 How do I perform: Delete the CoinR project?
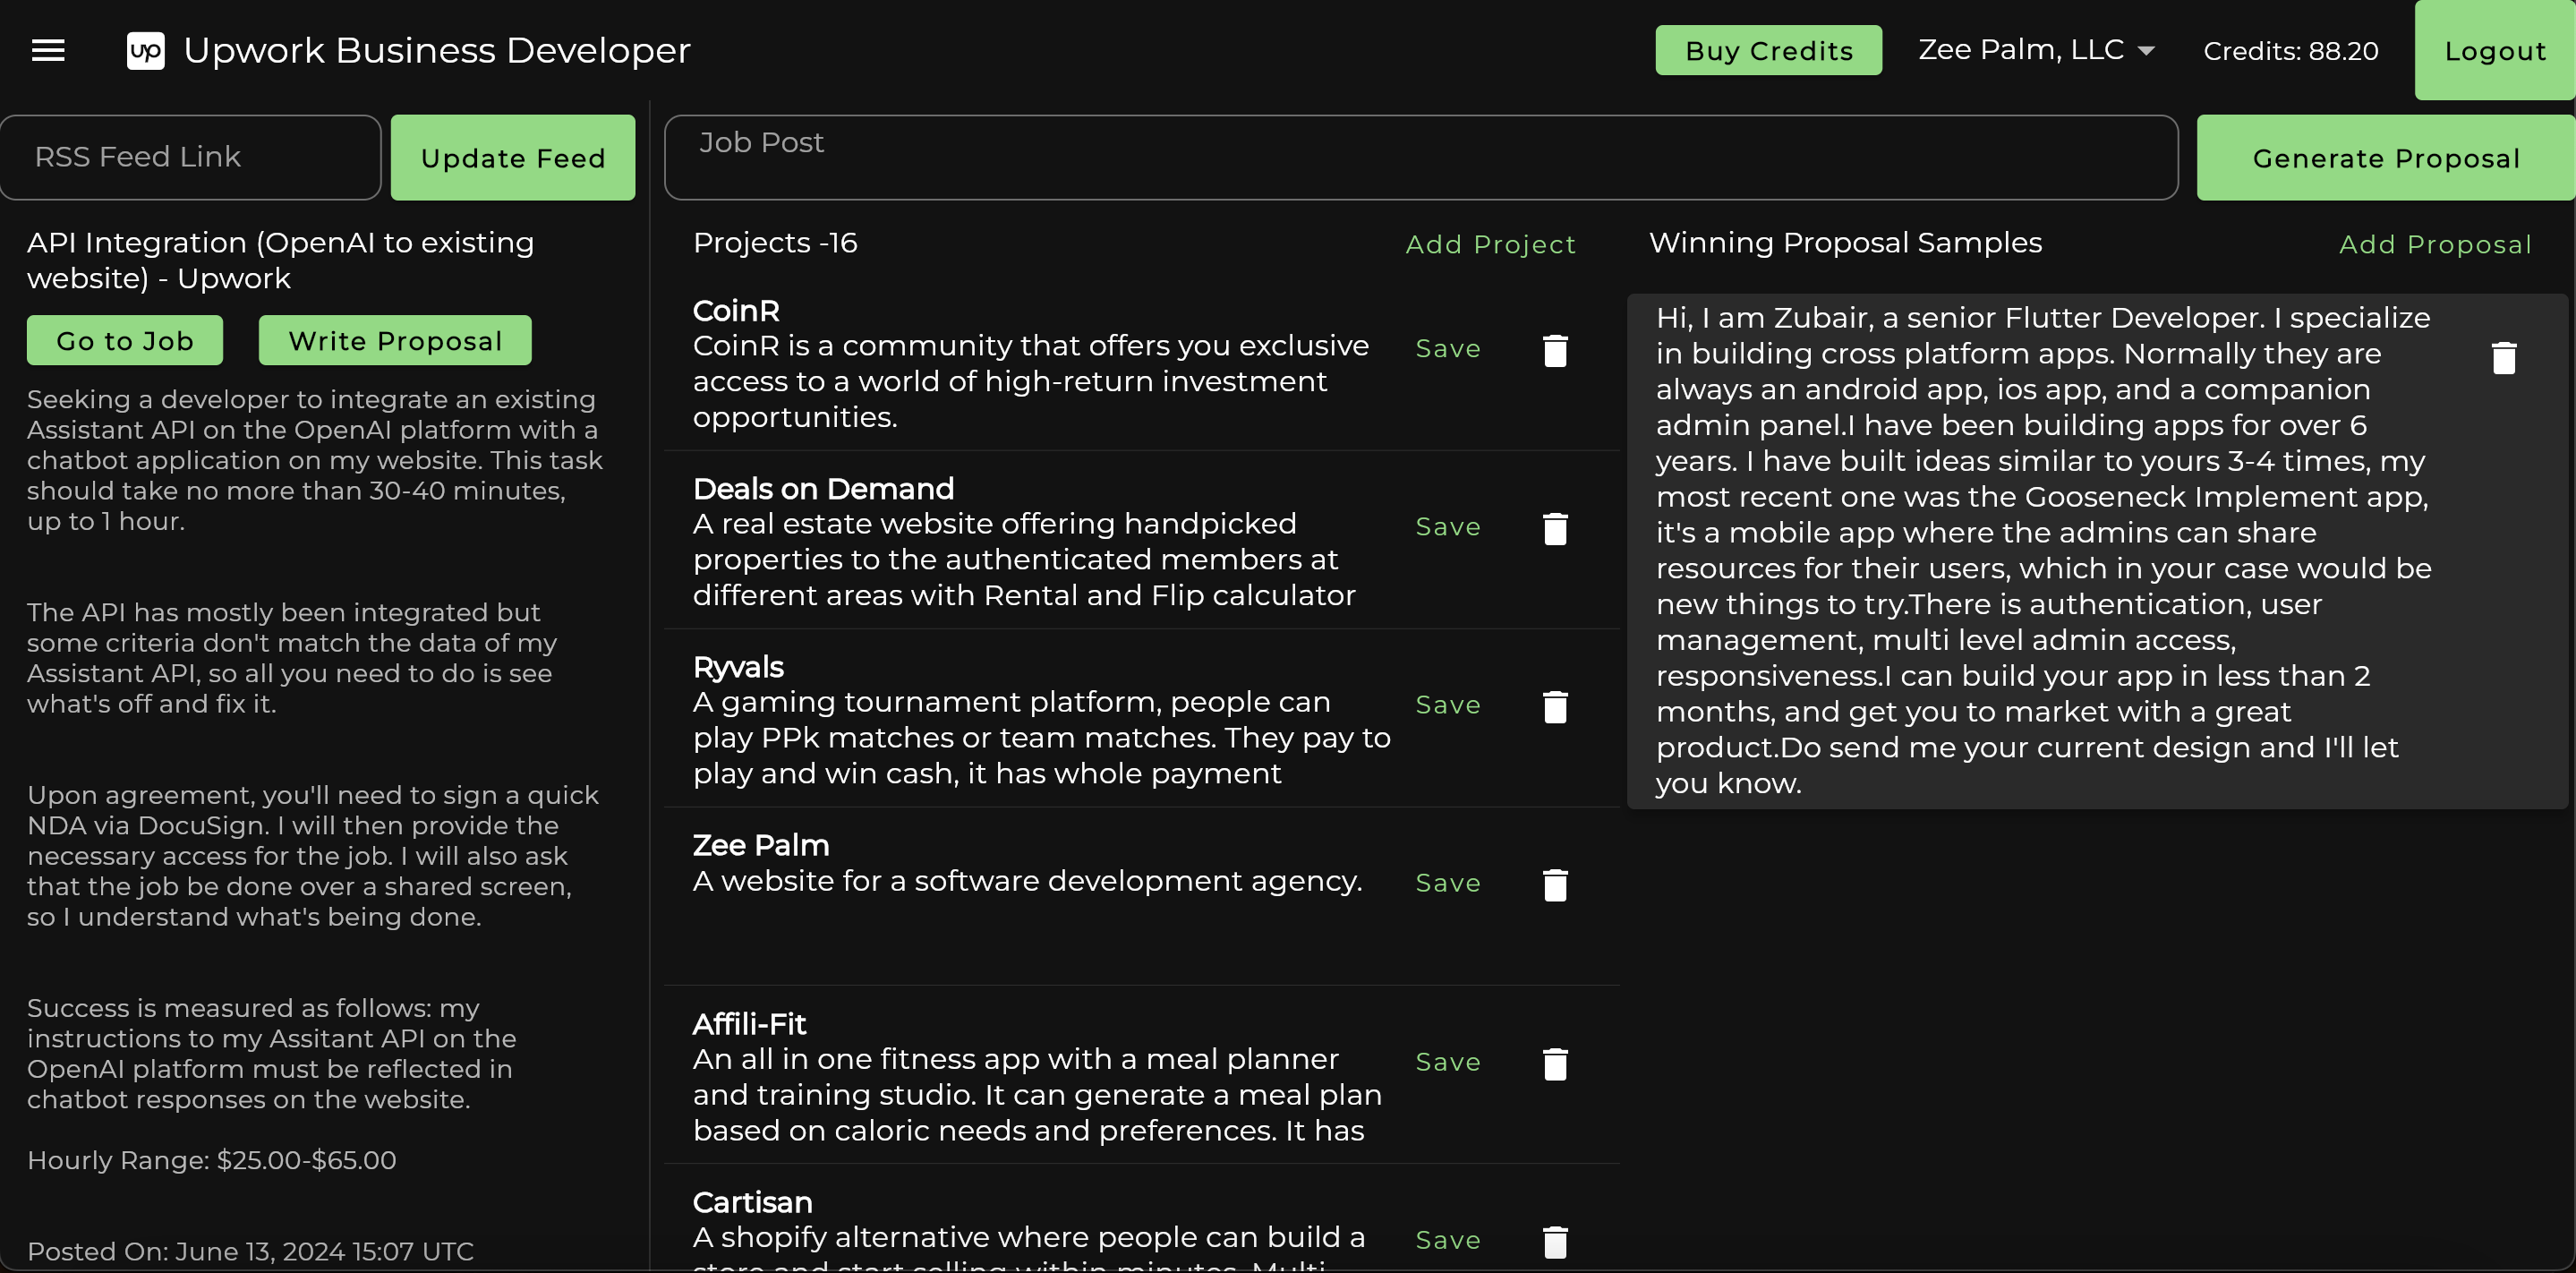pos(1555,350)
